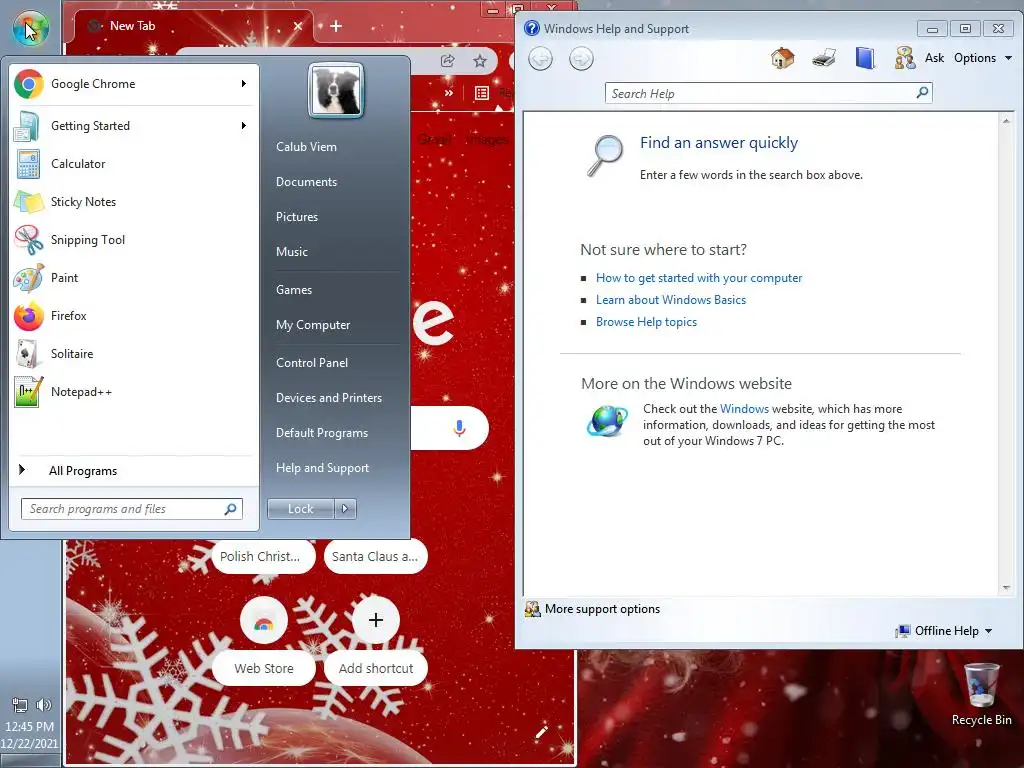The height and width of the screenshot is (768, 1024).
Task: Open the Solitaire game
Action: tap(133, 353)
